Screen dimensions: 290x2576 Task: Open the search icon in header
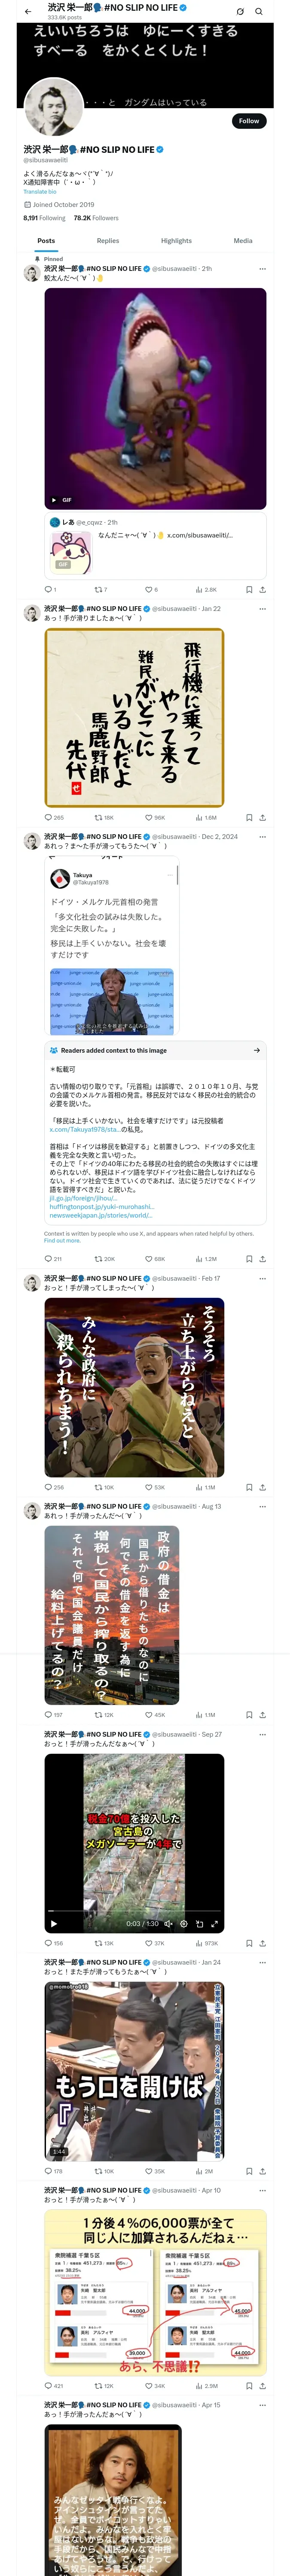259,12
